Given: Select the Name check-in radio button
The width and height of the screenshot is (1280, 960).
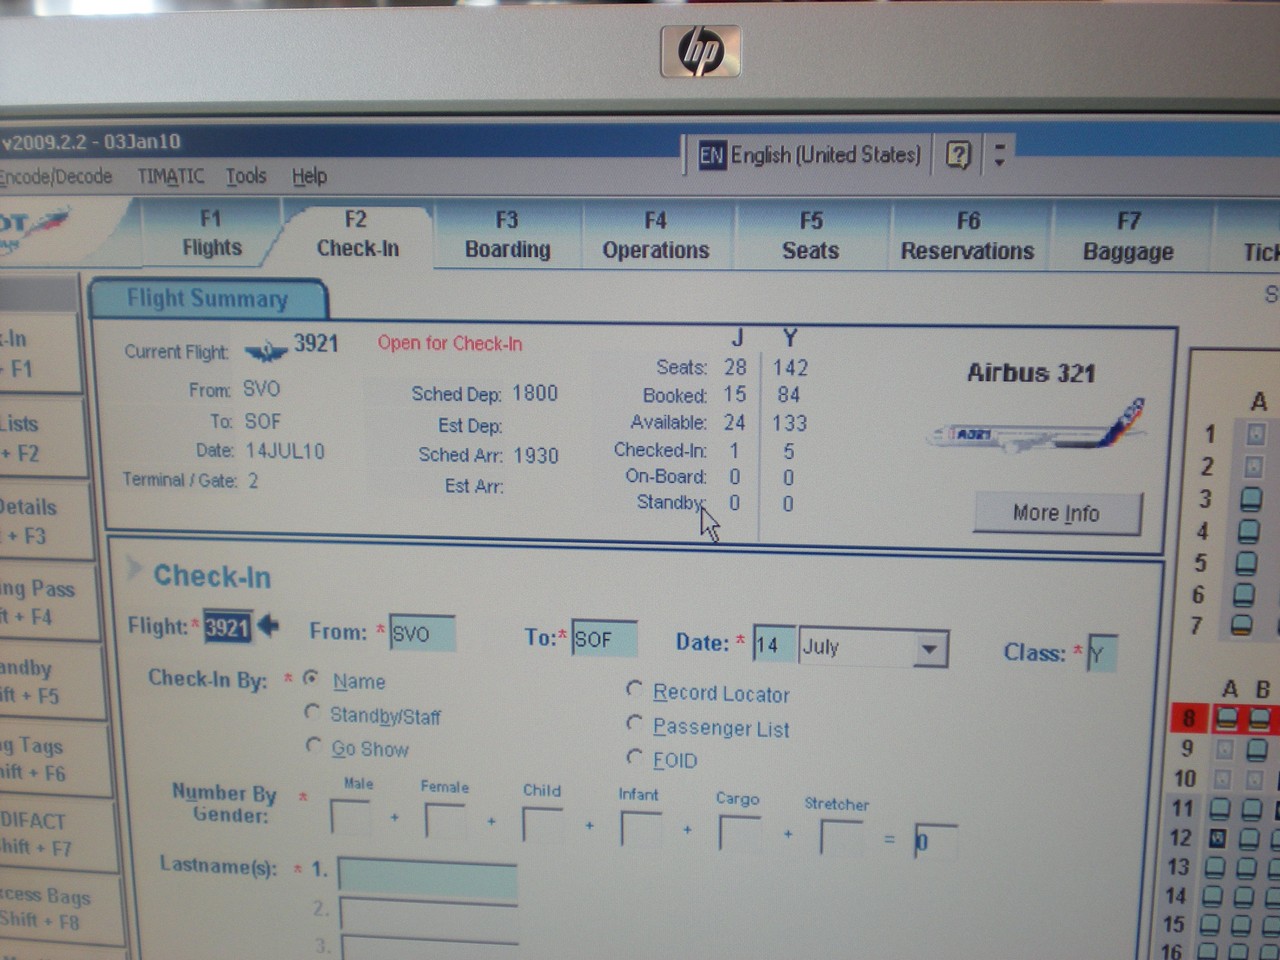Looking at the screenshot, I should (x=312, y=678).
